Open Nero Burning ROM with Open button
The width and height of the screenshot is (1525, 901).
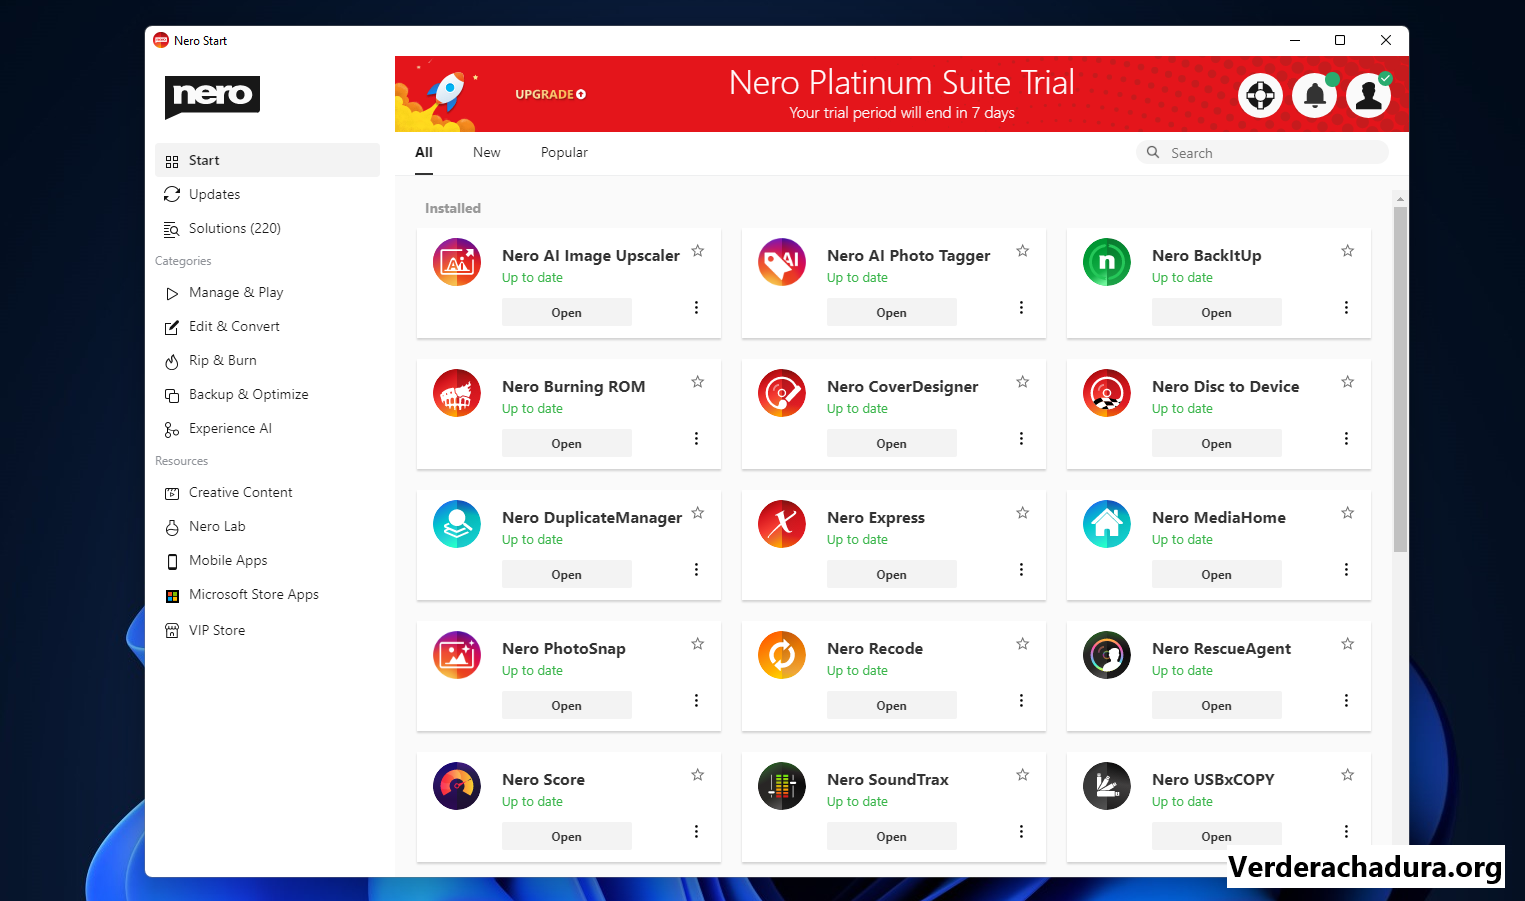pos(567,443)
